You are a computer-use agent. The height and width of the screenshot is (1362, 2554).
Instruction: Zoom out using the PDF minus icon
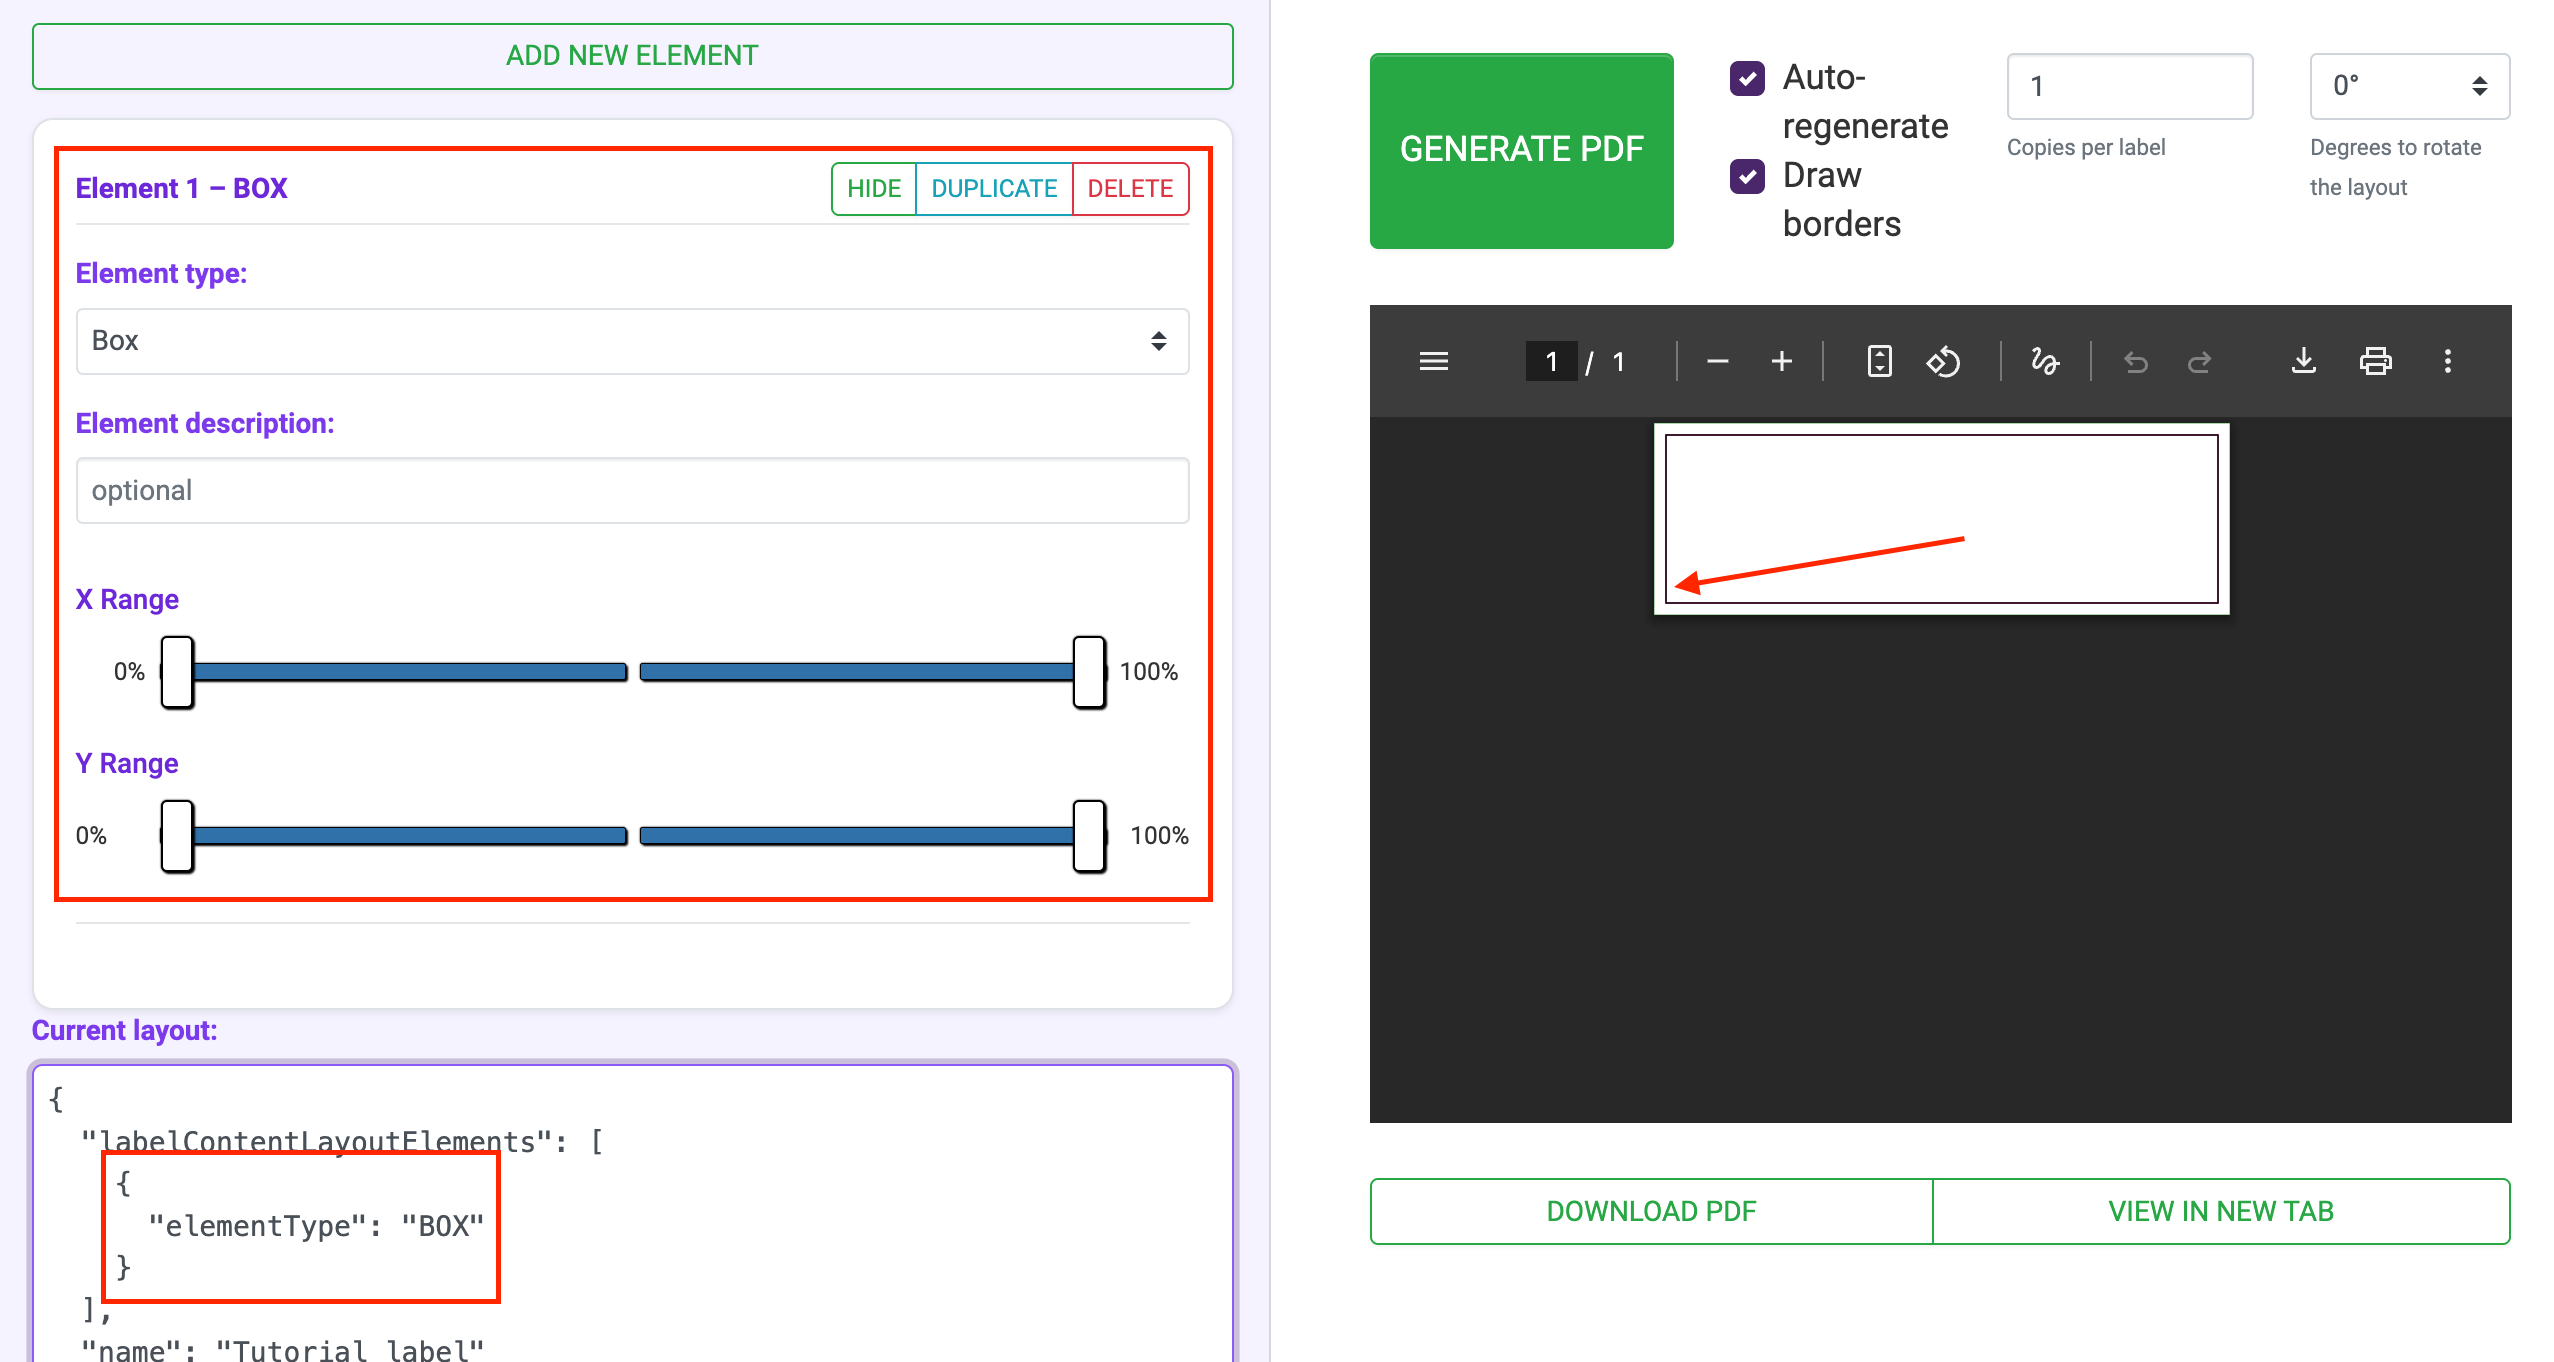(1717, 361)
